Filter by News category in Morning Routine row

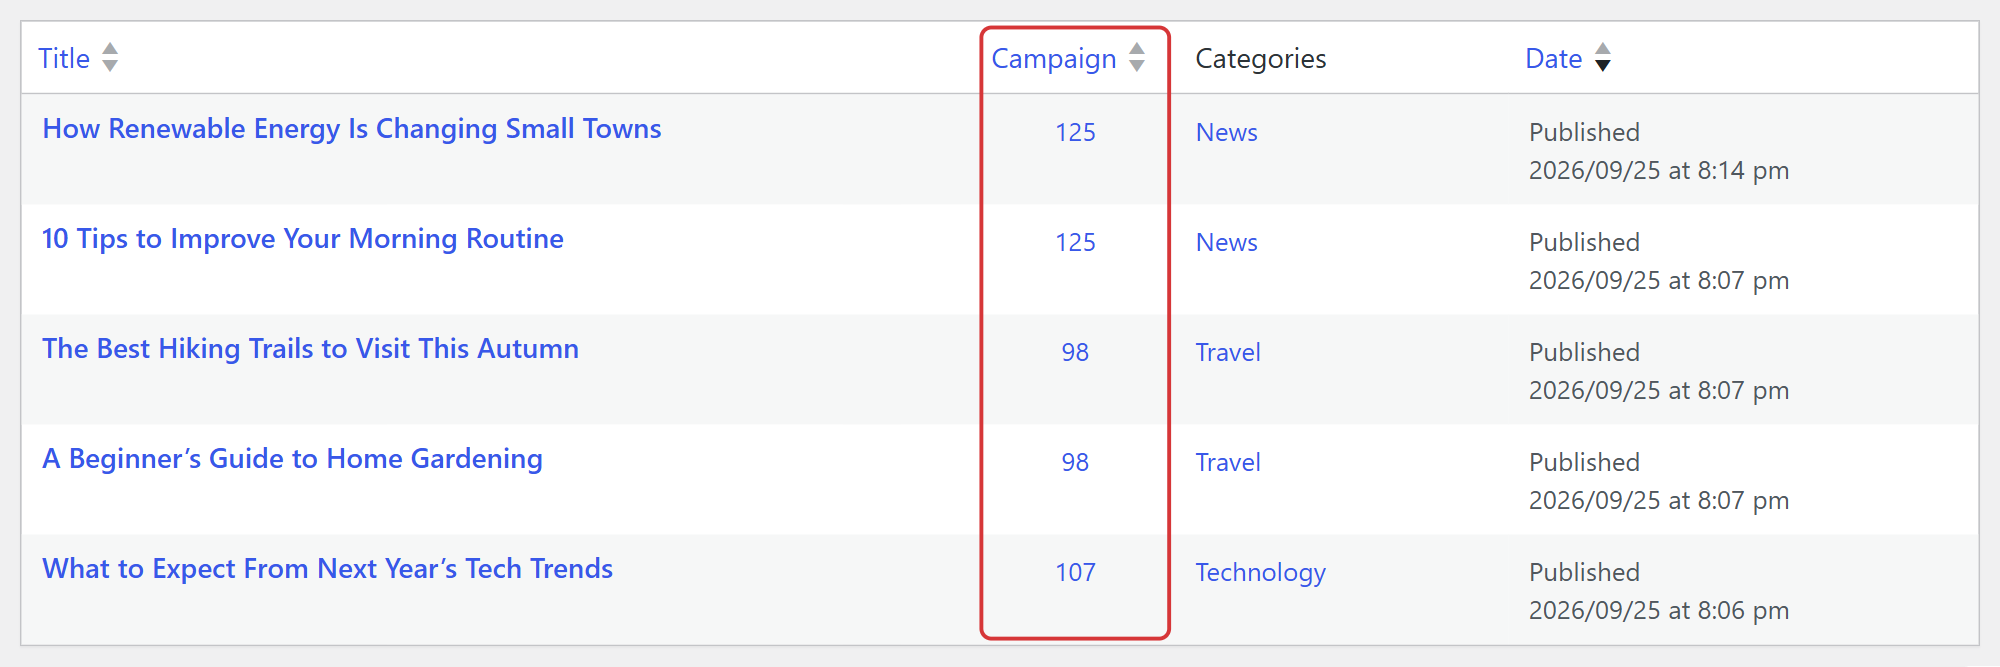1227,243
